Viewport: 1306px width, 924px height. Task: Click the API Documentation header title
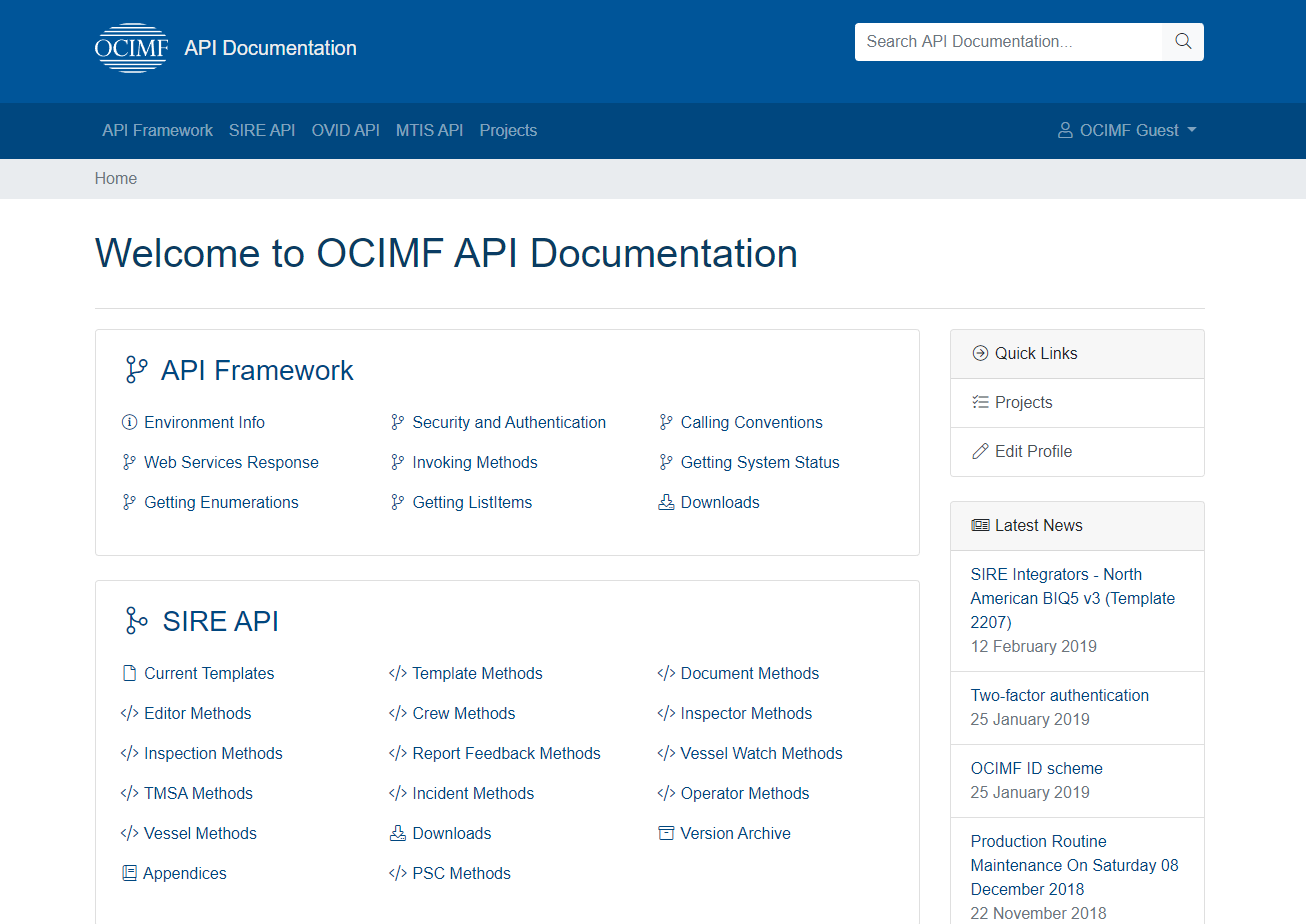[270, 48]
